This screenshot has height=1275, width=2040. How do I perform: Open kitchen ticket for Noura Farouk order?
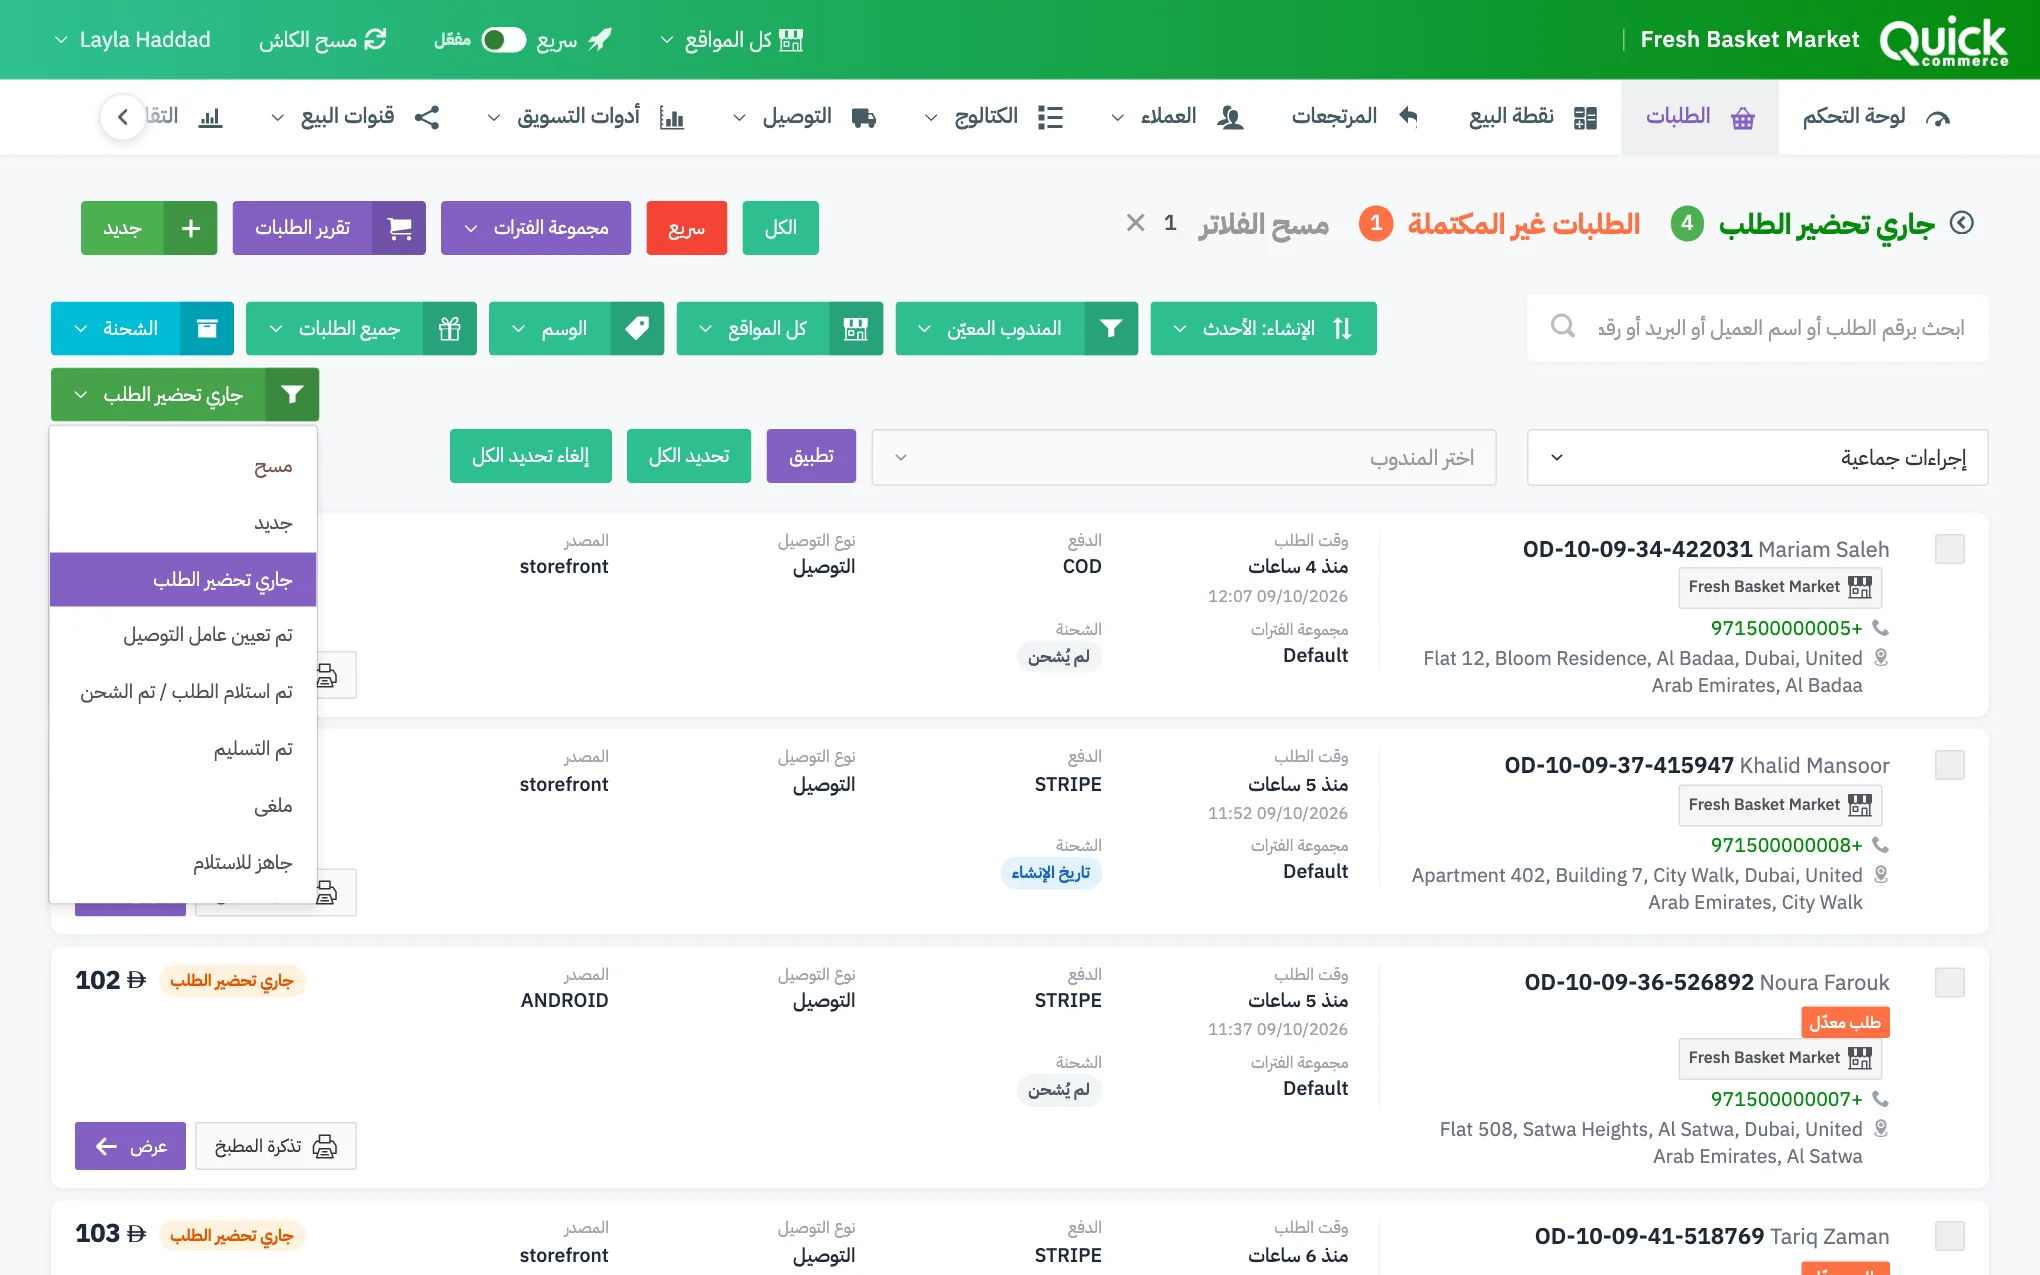point(275,1146)
